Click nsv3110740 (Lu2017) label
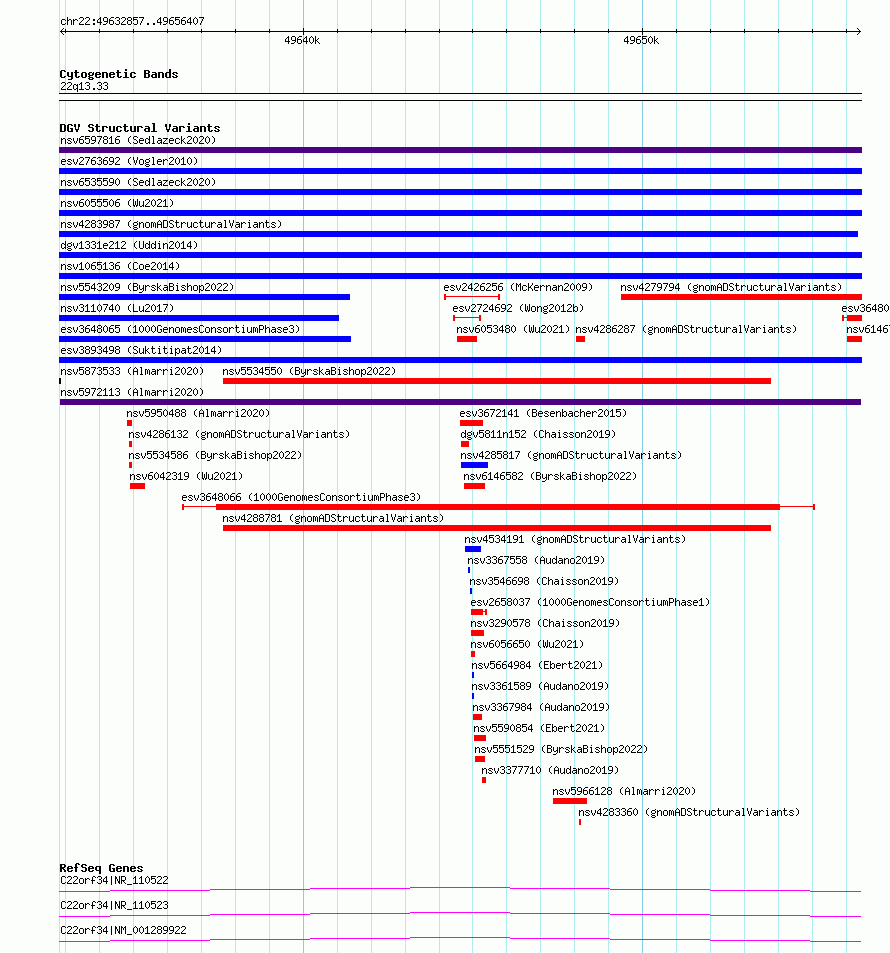Image resolution: width=890 pixels, height=953 pixels. (x=117, y=308)
